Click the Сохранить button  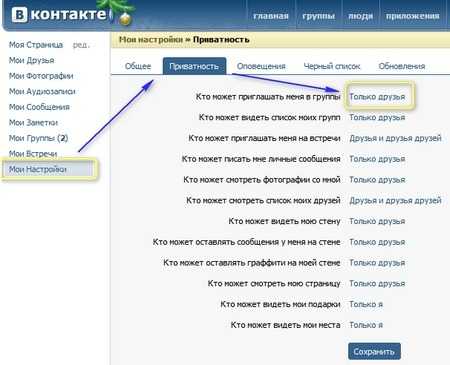tap(374, 351)
